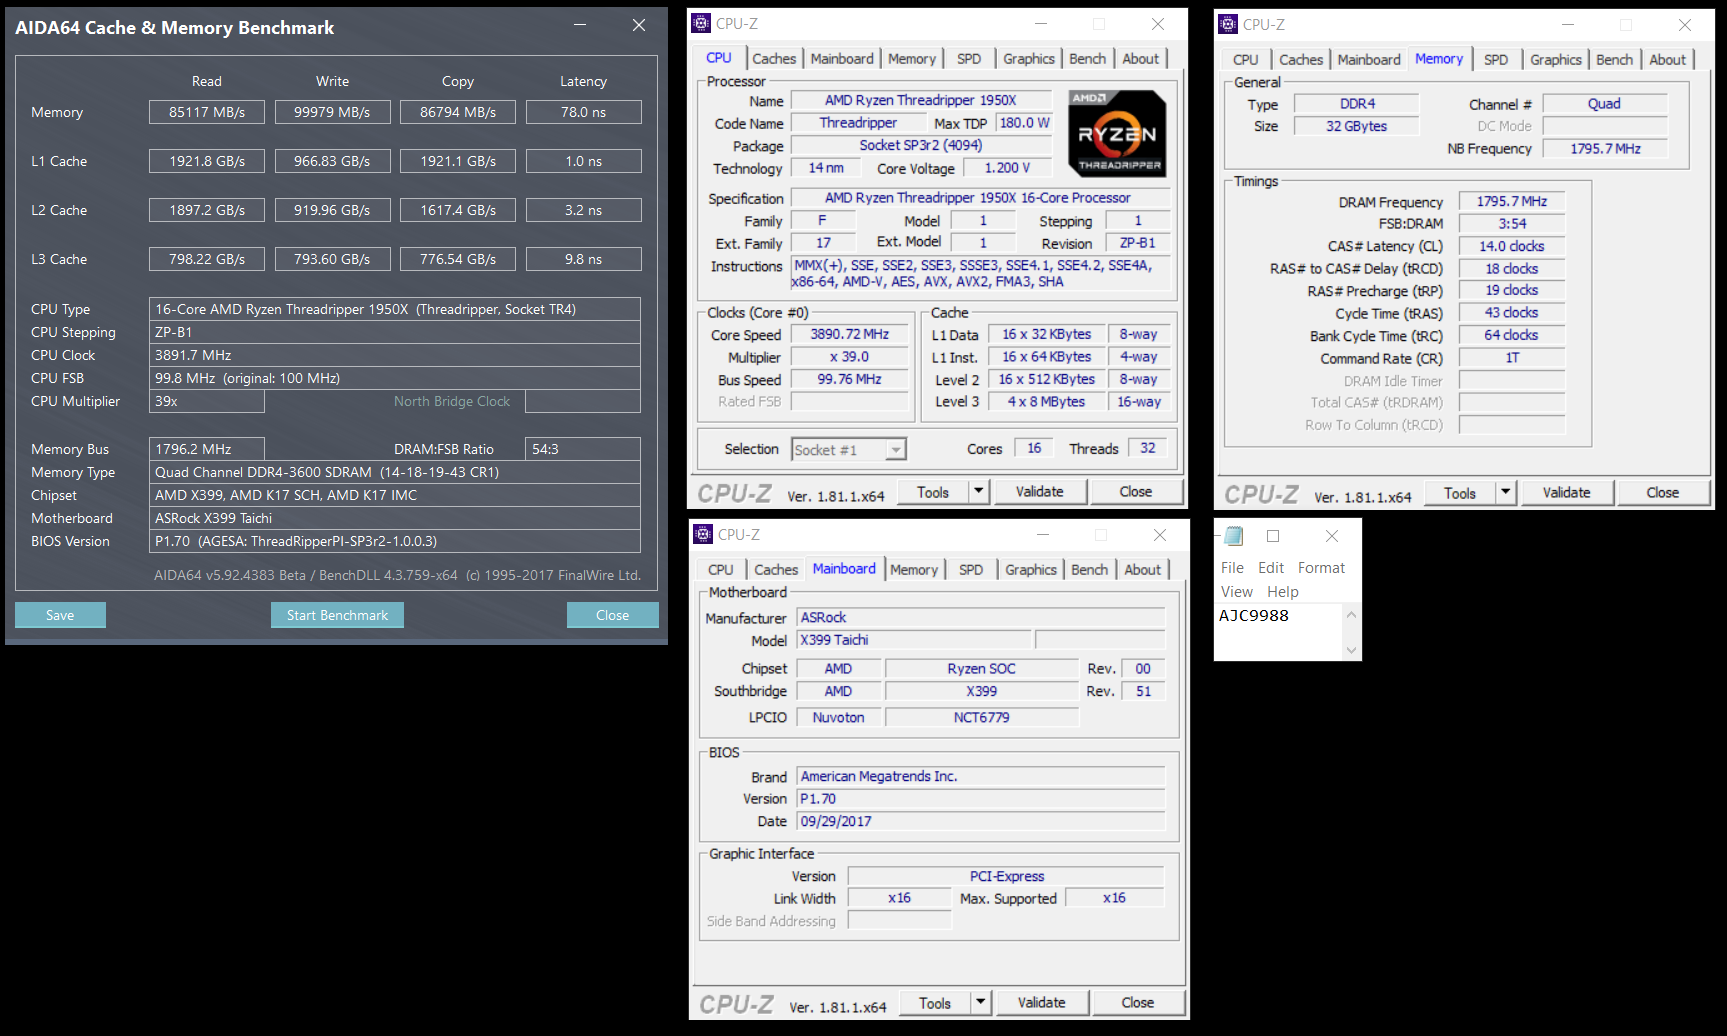The image size is (1727, 1036).
Task: Click the CPU-Z app icon in CPU window title bar
Action: [x=702, y=23]
